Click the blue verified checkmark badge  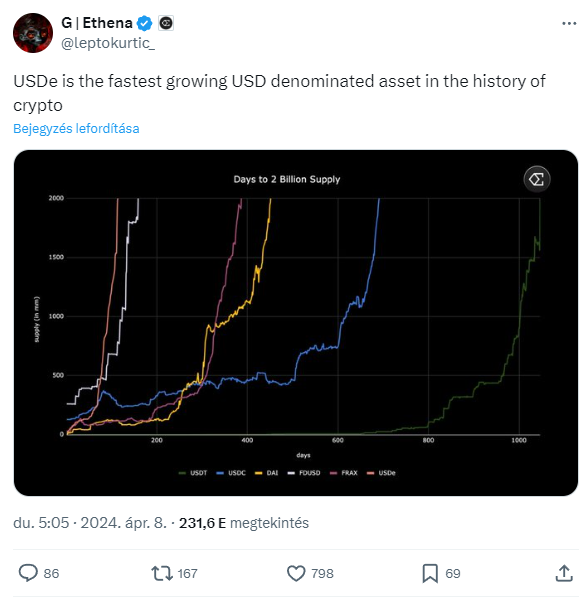click(145, 23)
